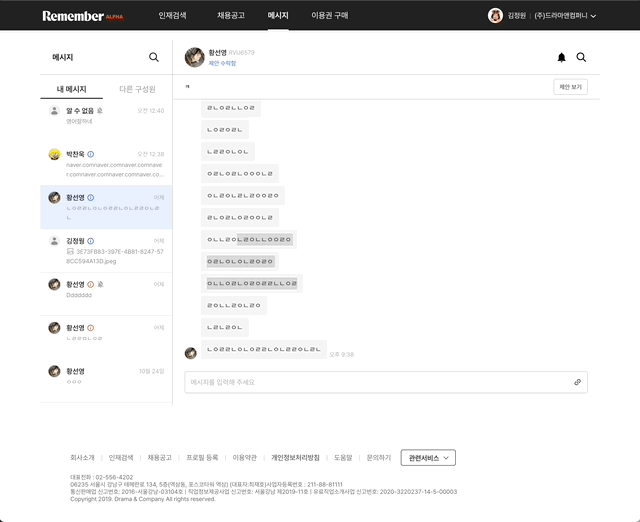640x522 pixels.
Task: Open 이용권 구매 in the top navigation
Action: pos(330,16)
